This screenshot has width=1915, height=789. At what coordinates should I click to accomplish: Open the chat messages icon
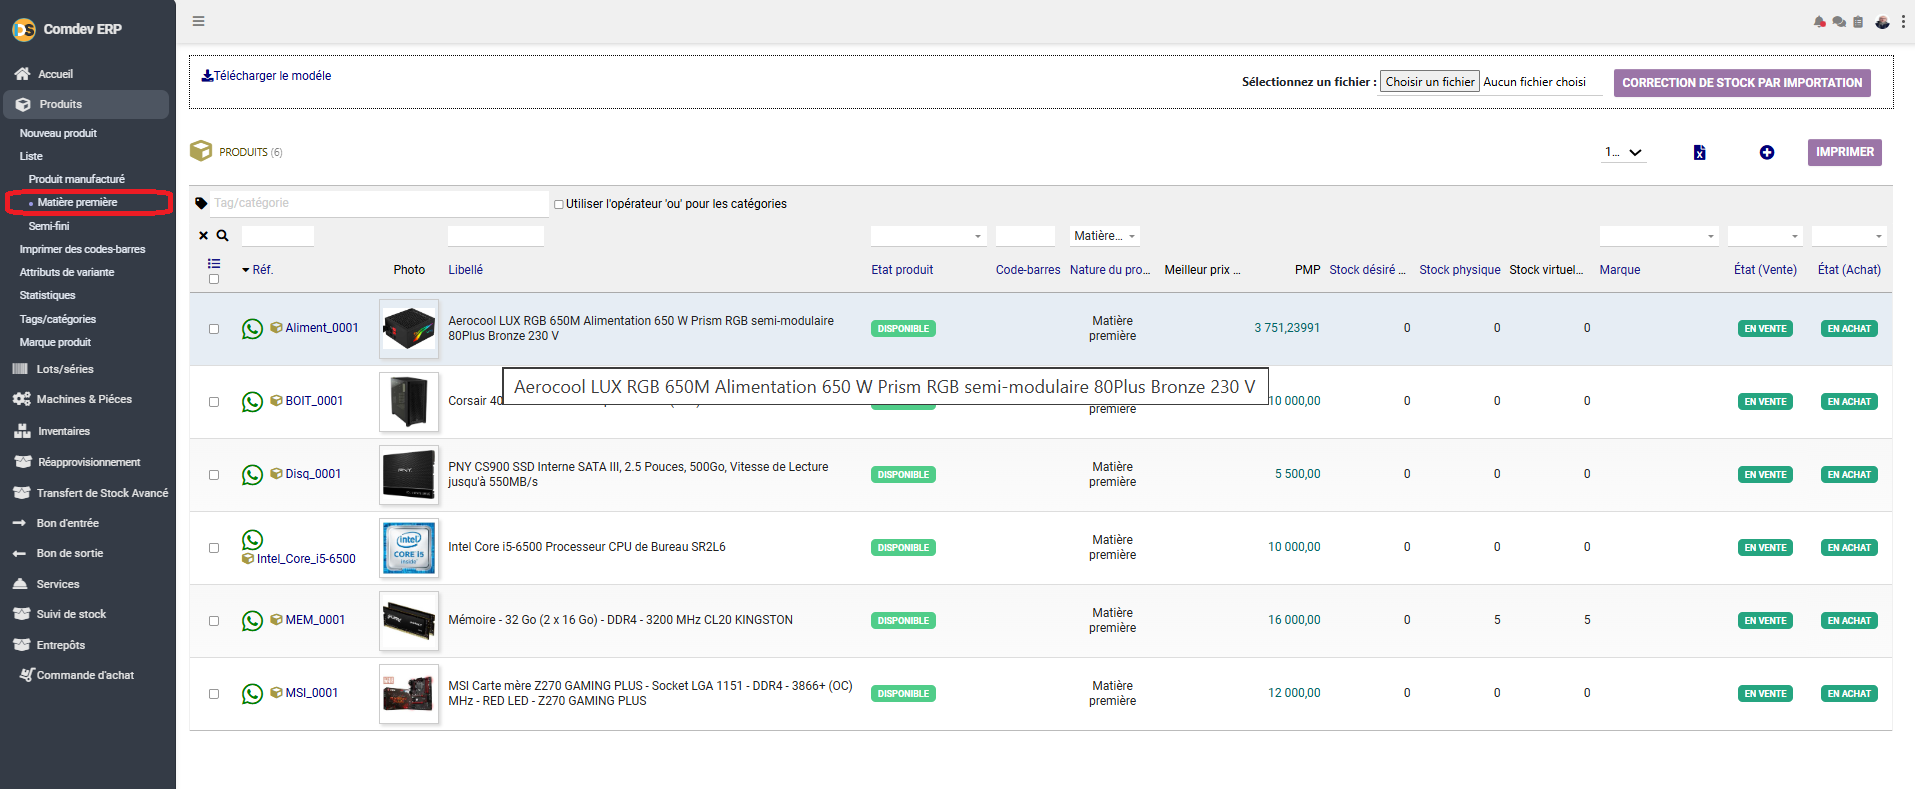point(1839,22)
